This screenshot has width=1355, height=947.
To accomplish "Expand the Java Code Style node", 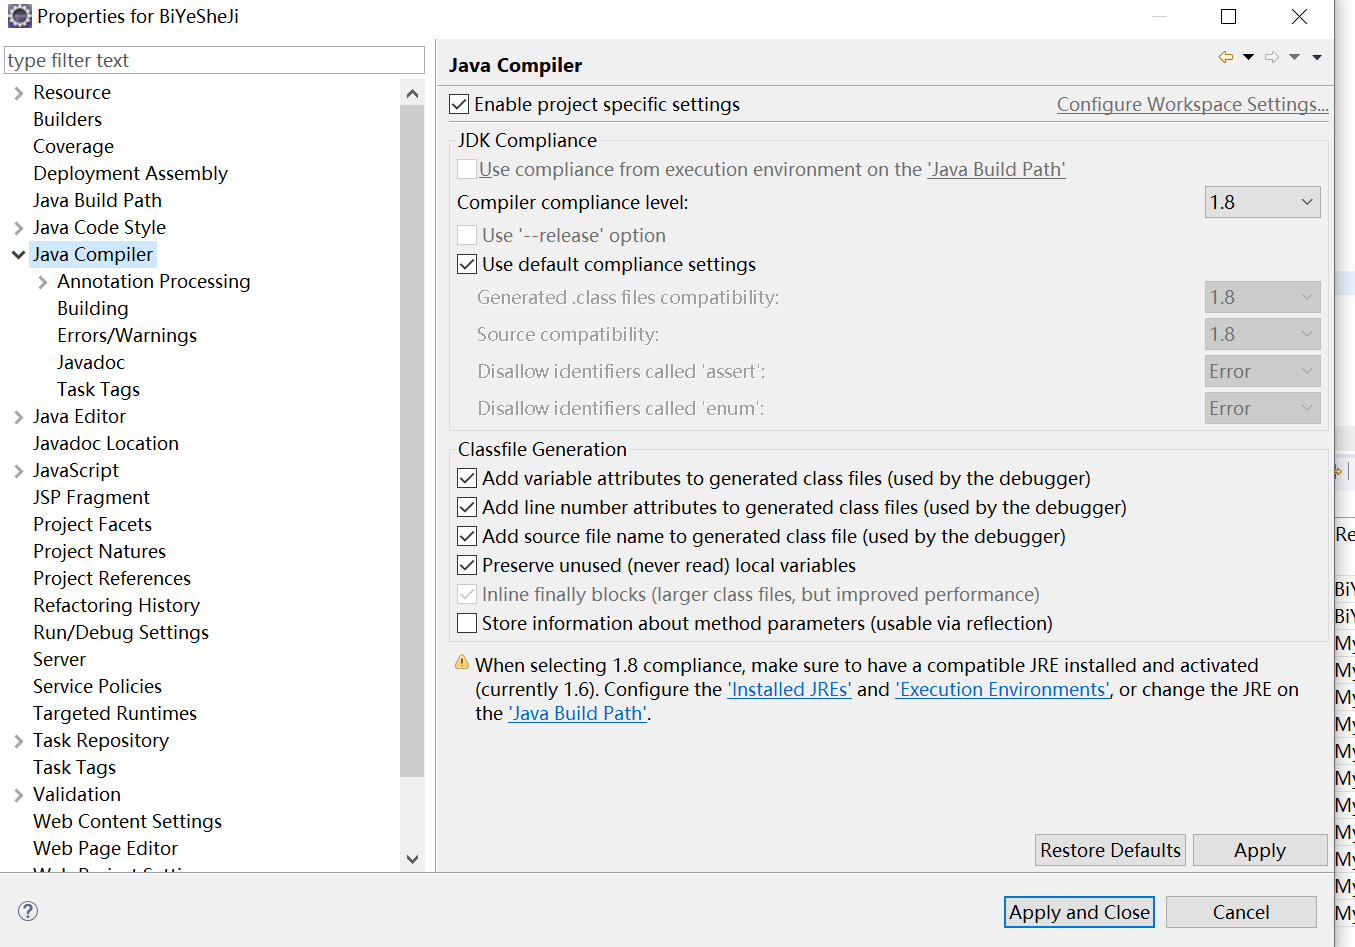I will coord(18,228).
